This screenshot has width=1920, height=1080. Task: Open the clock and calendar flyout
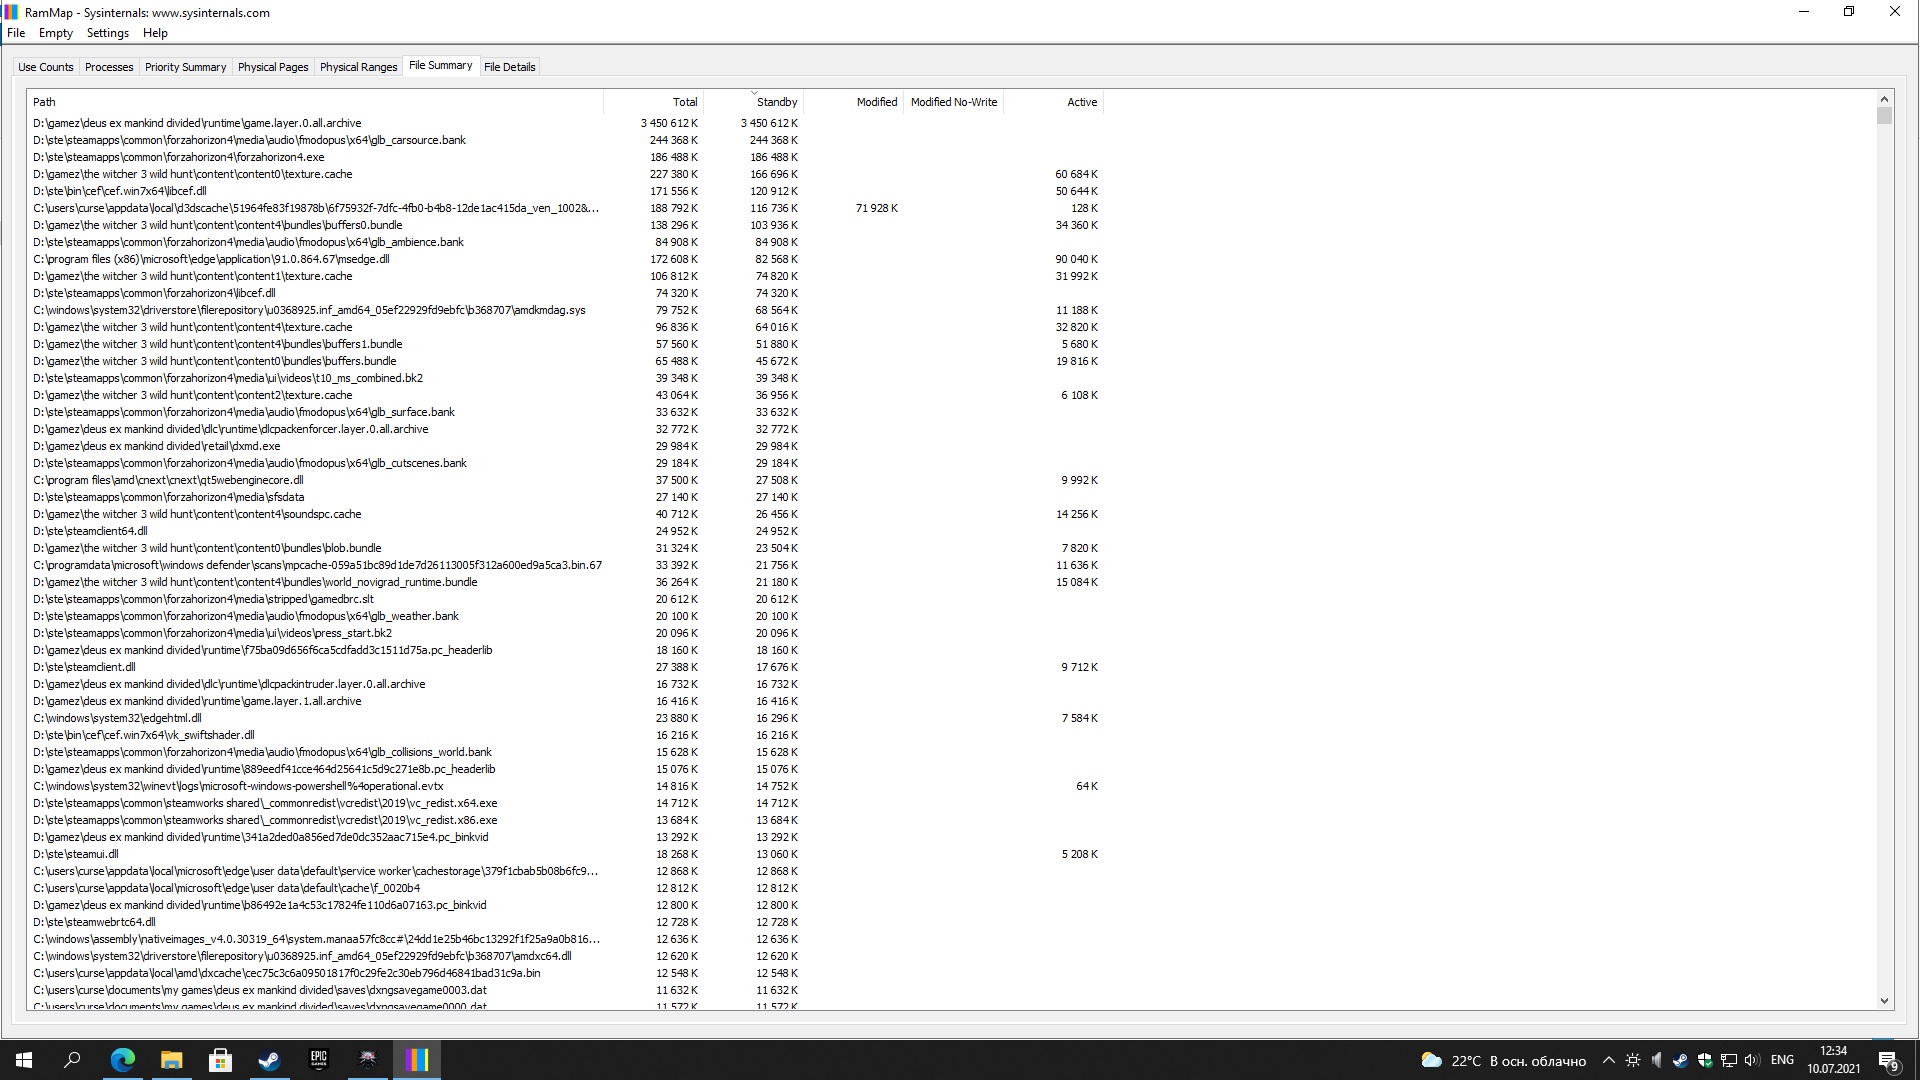tap(1833, 1060)
